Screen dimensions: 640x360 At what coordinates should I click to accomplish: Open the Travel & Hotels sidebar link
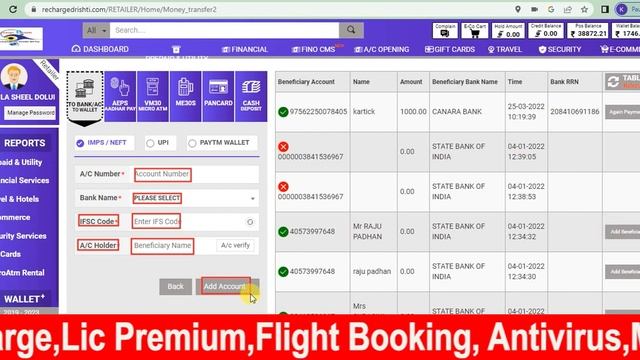[x=20, y=199]
